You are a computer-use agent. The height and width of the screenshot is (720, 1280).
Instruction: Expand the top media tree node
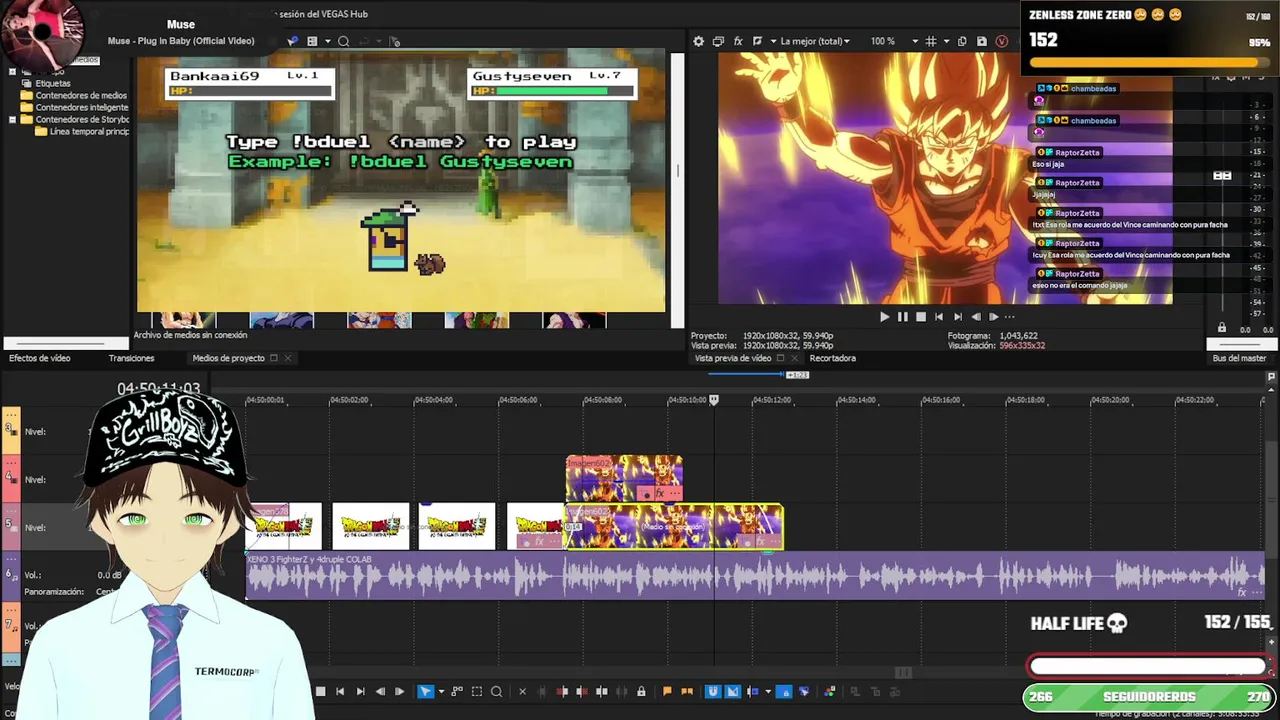coord(12,71)
